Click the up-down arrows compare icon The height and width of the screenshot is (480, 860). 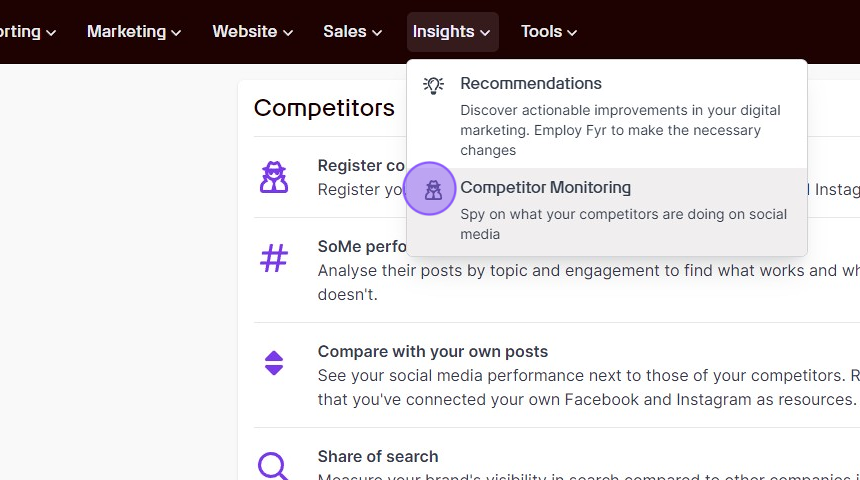pos(274,363)
